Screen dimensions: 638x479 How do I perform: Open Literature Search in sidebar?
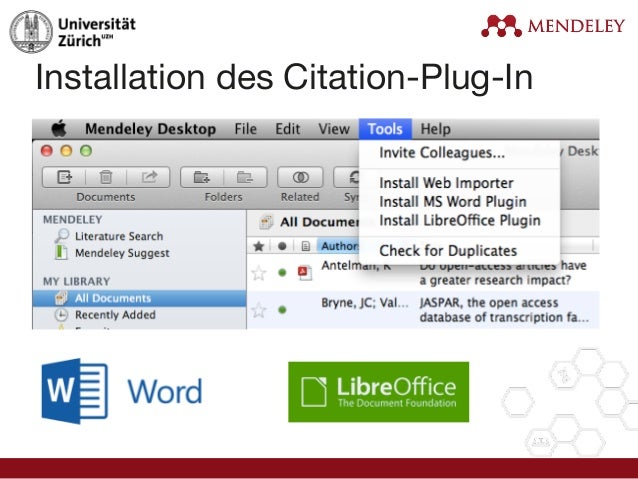tap(119, 236)
